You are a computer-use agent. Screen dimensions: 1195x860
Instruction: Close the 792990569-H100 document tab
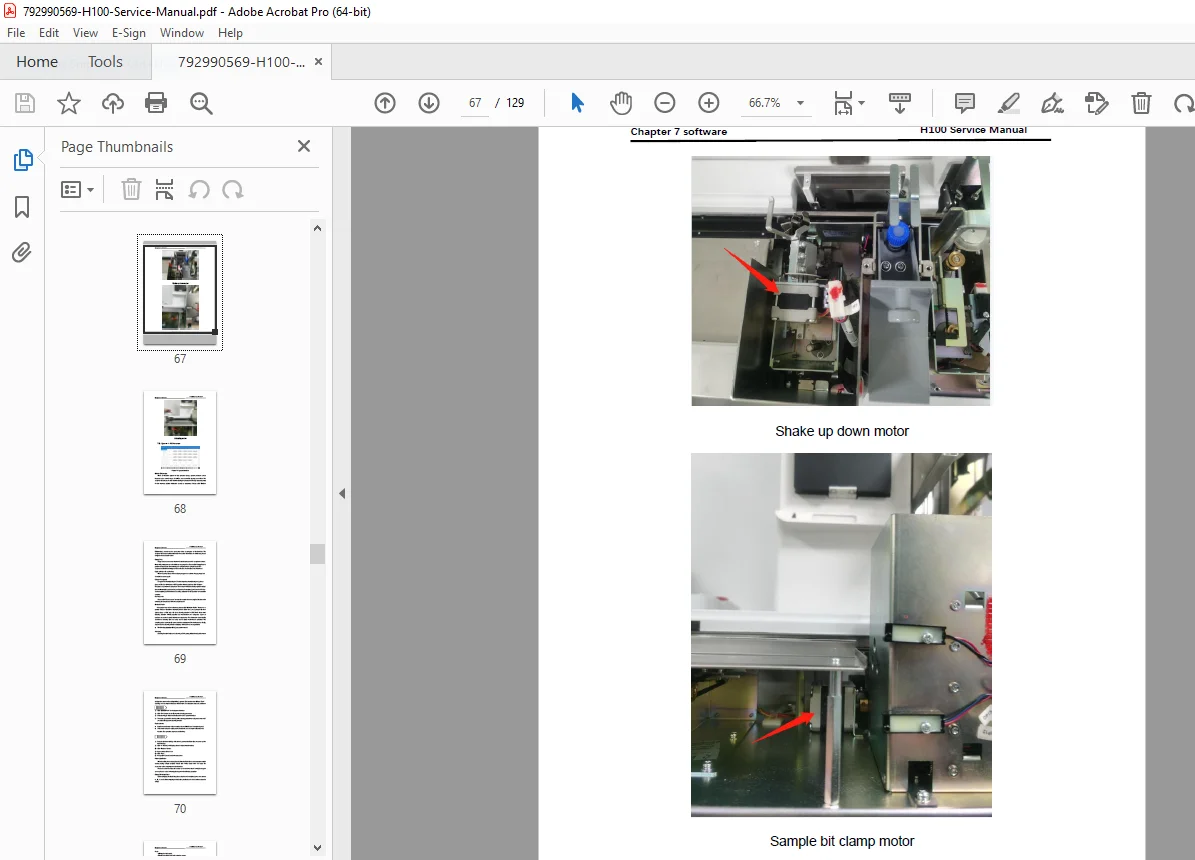[x=319, y=62]
